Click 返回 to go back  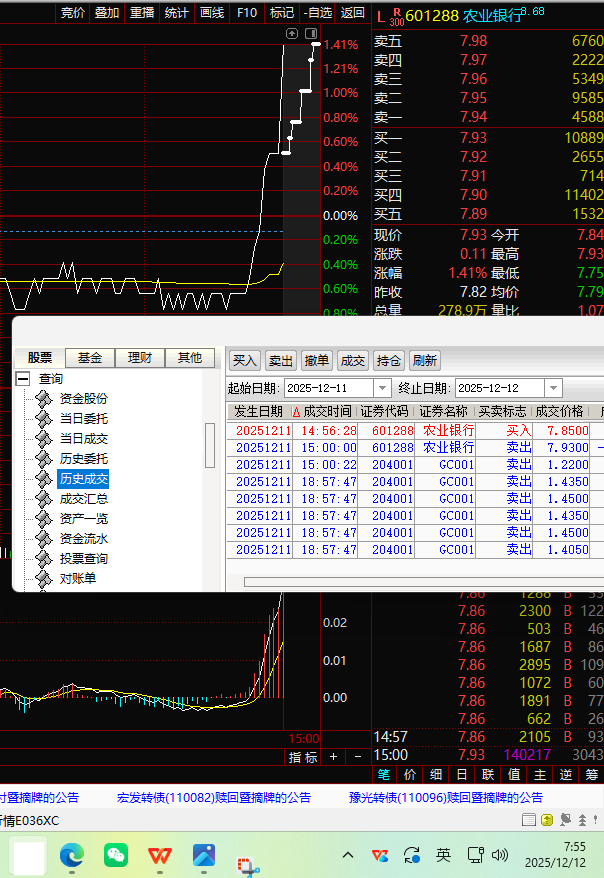[353, 12]
